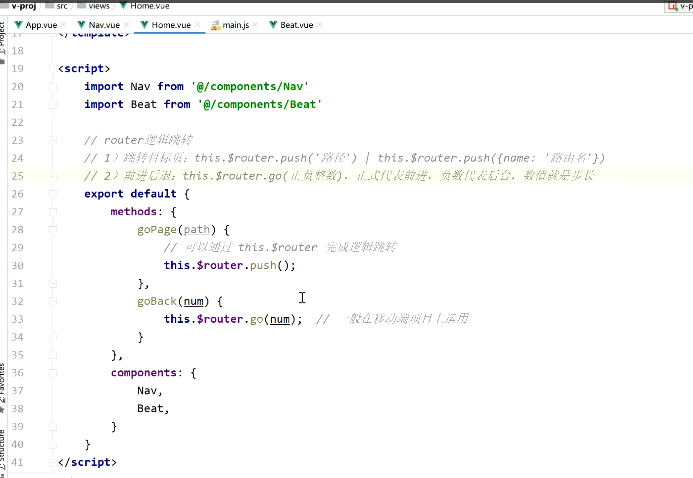The height and width of the screenshot is (478, 693).
Task: Open the Beat.vue editor tab
Action: (x=297, y=25)
